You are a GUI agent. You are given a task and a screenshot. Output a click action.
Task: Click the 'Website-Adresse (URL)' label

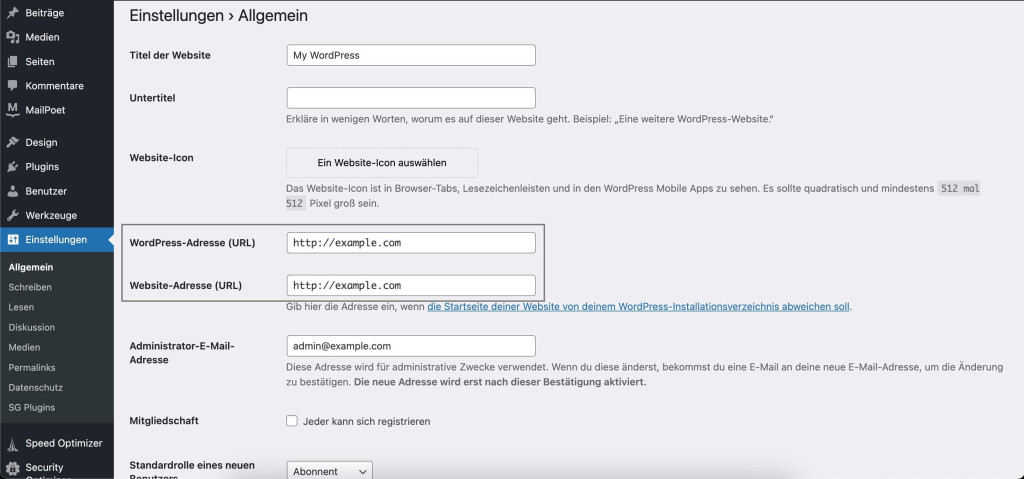[185, 286]
